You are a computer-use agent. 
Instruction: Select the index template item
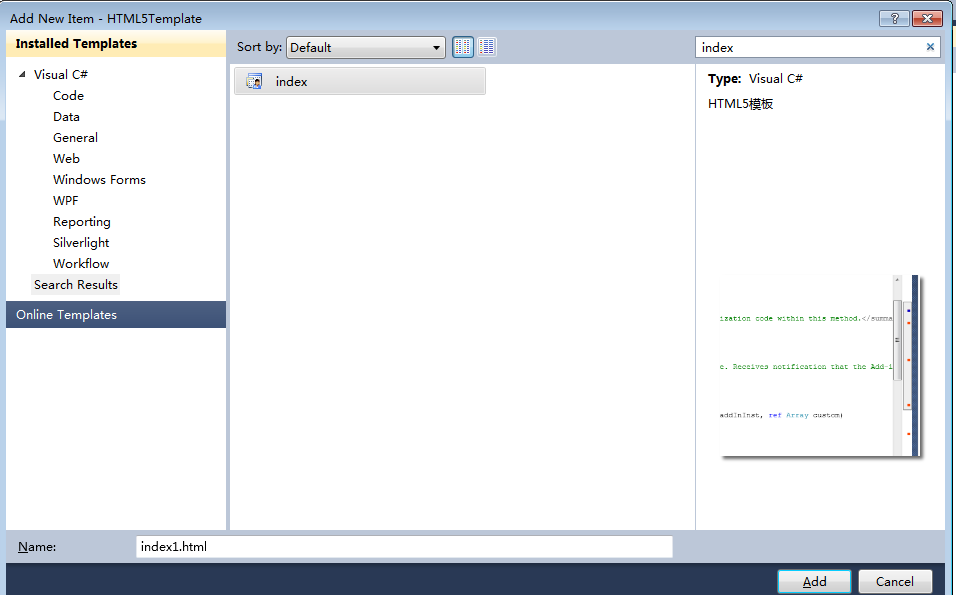[x=360, y=81]
